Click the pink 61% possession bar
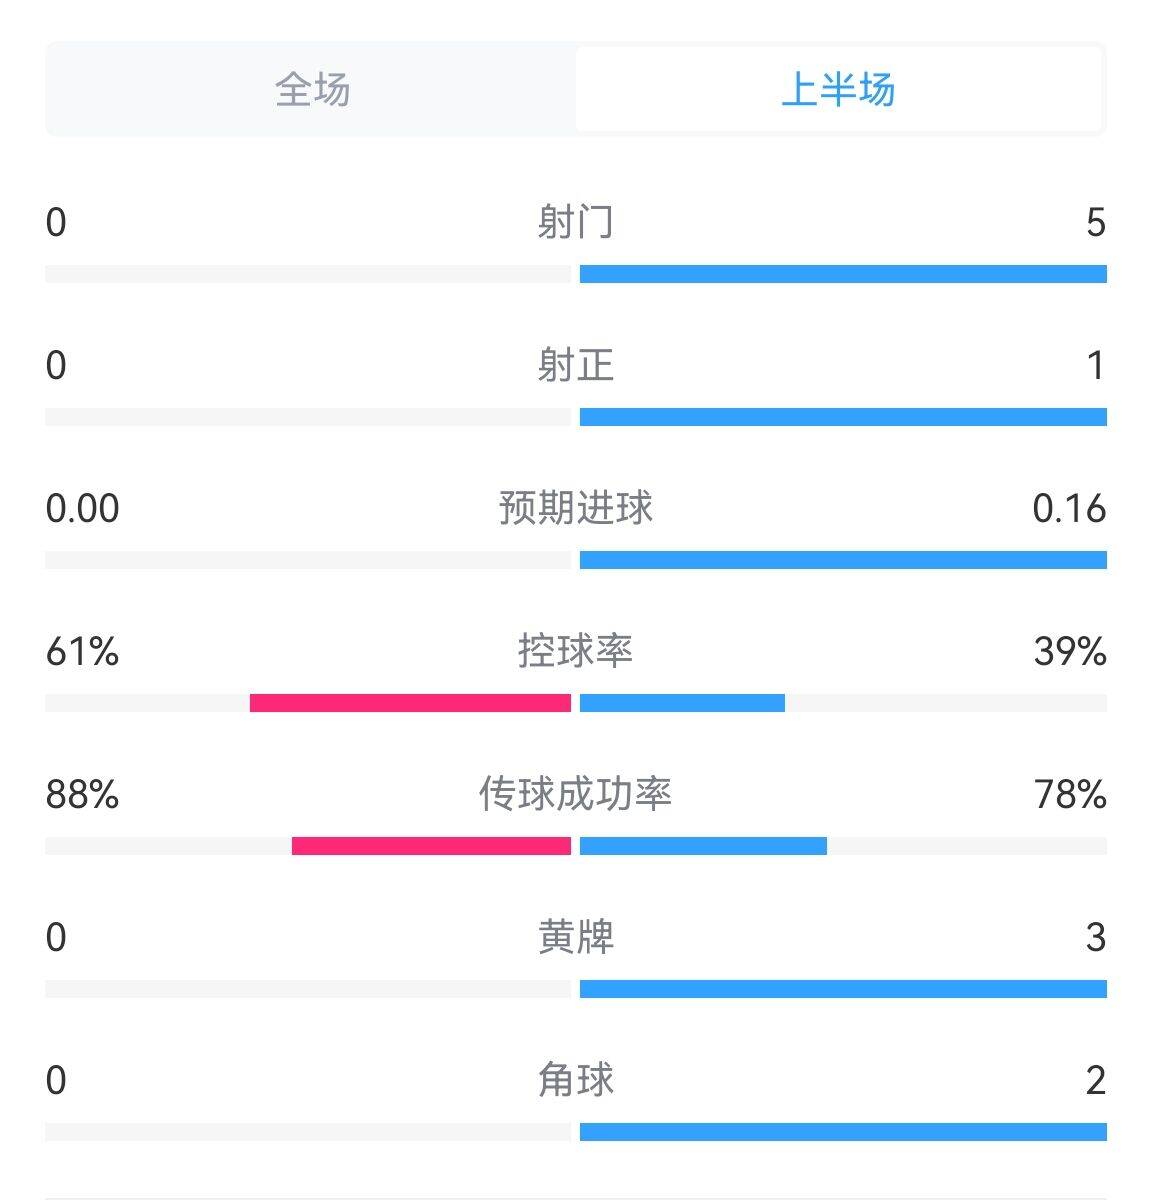The image size is (1152, 1200). [410, 703]
